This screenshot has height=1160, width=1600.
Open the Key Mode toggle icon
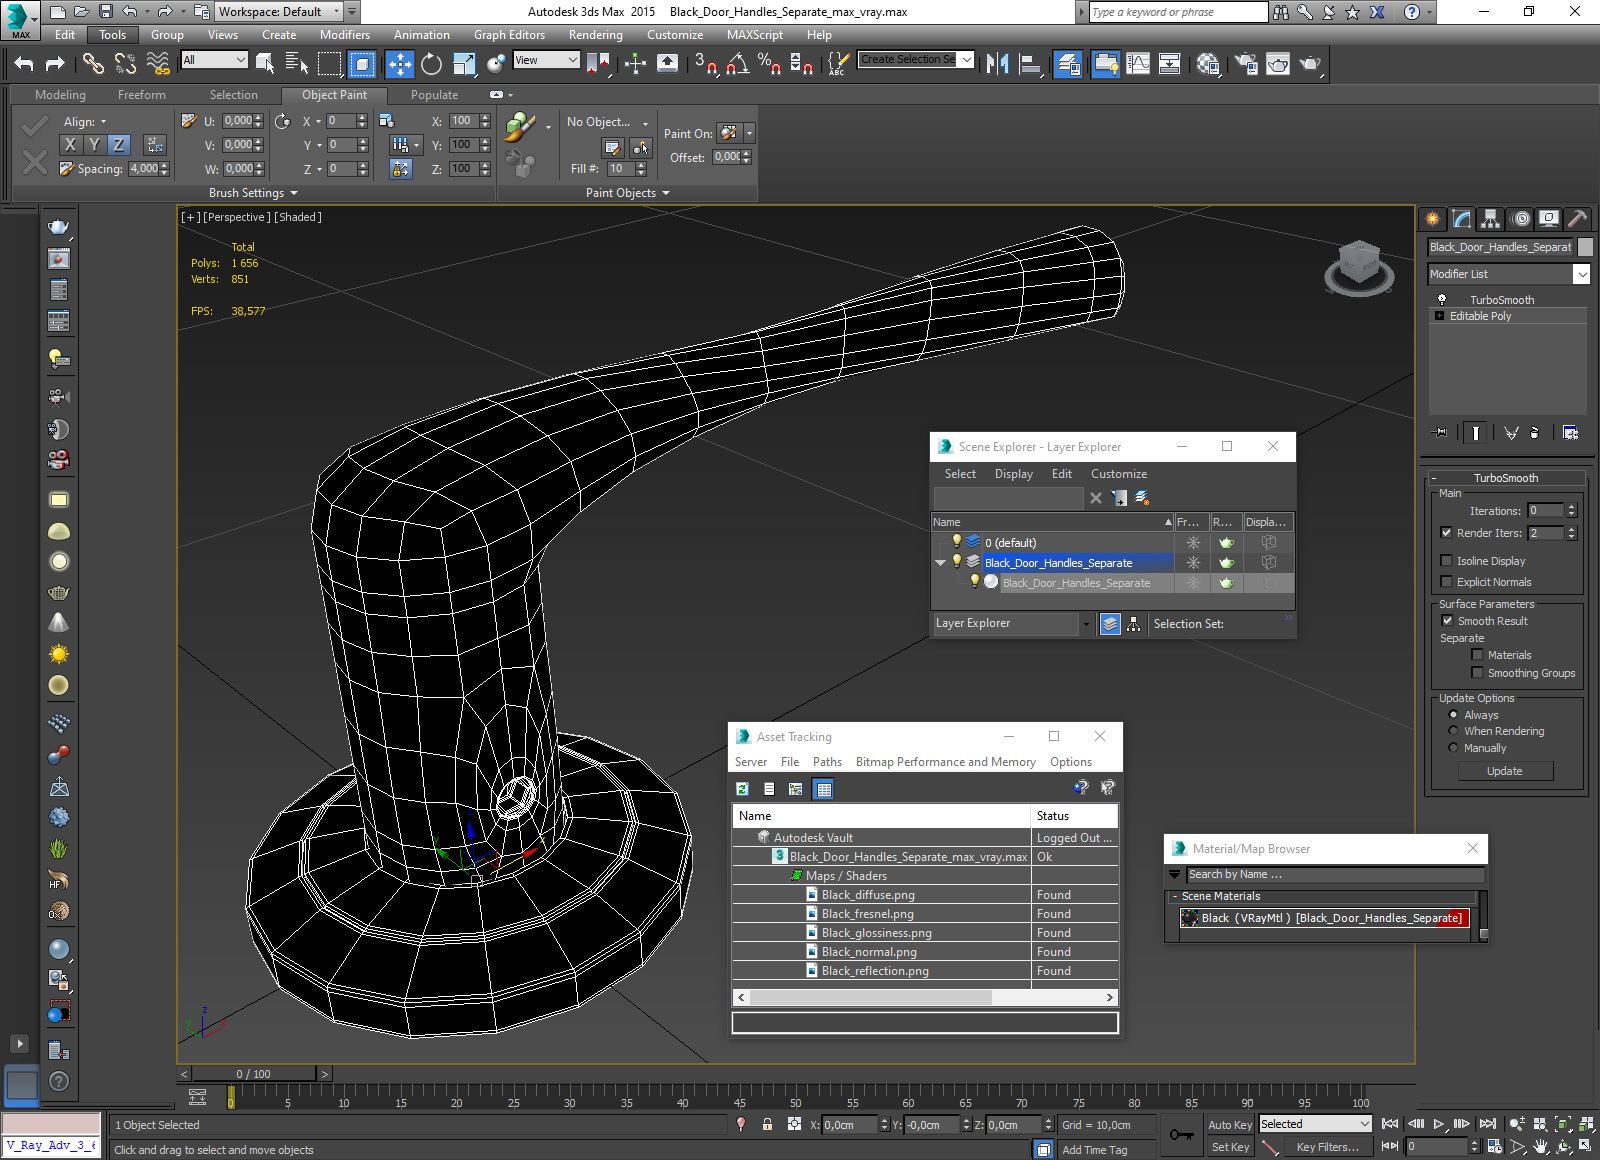[x=1390, y=1146]
